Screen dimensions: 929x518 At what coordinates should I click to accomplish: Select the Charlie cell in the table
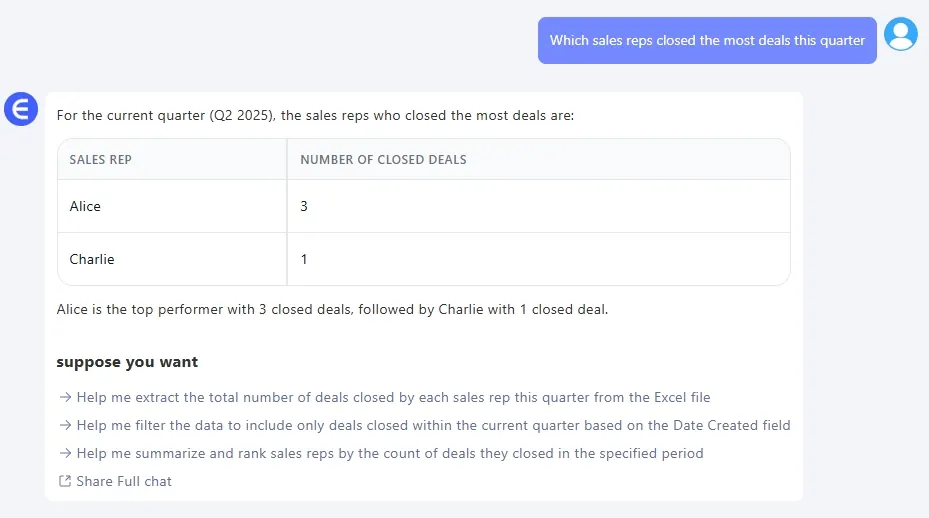pos(92,259)
